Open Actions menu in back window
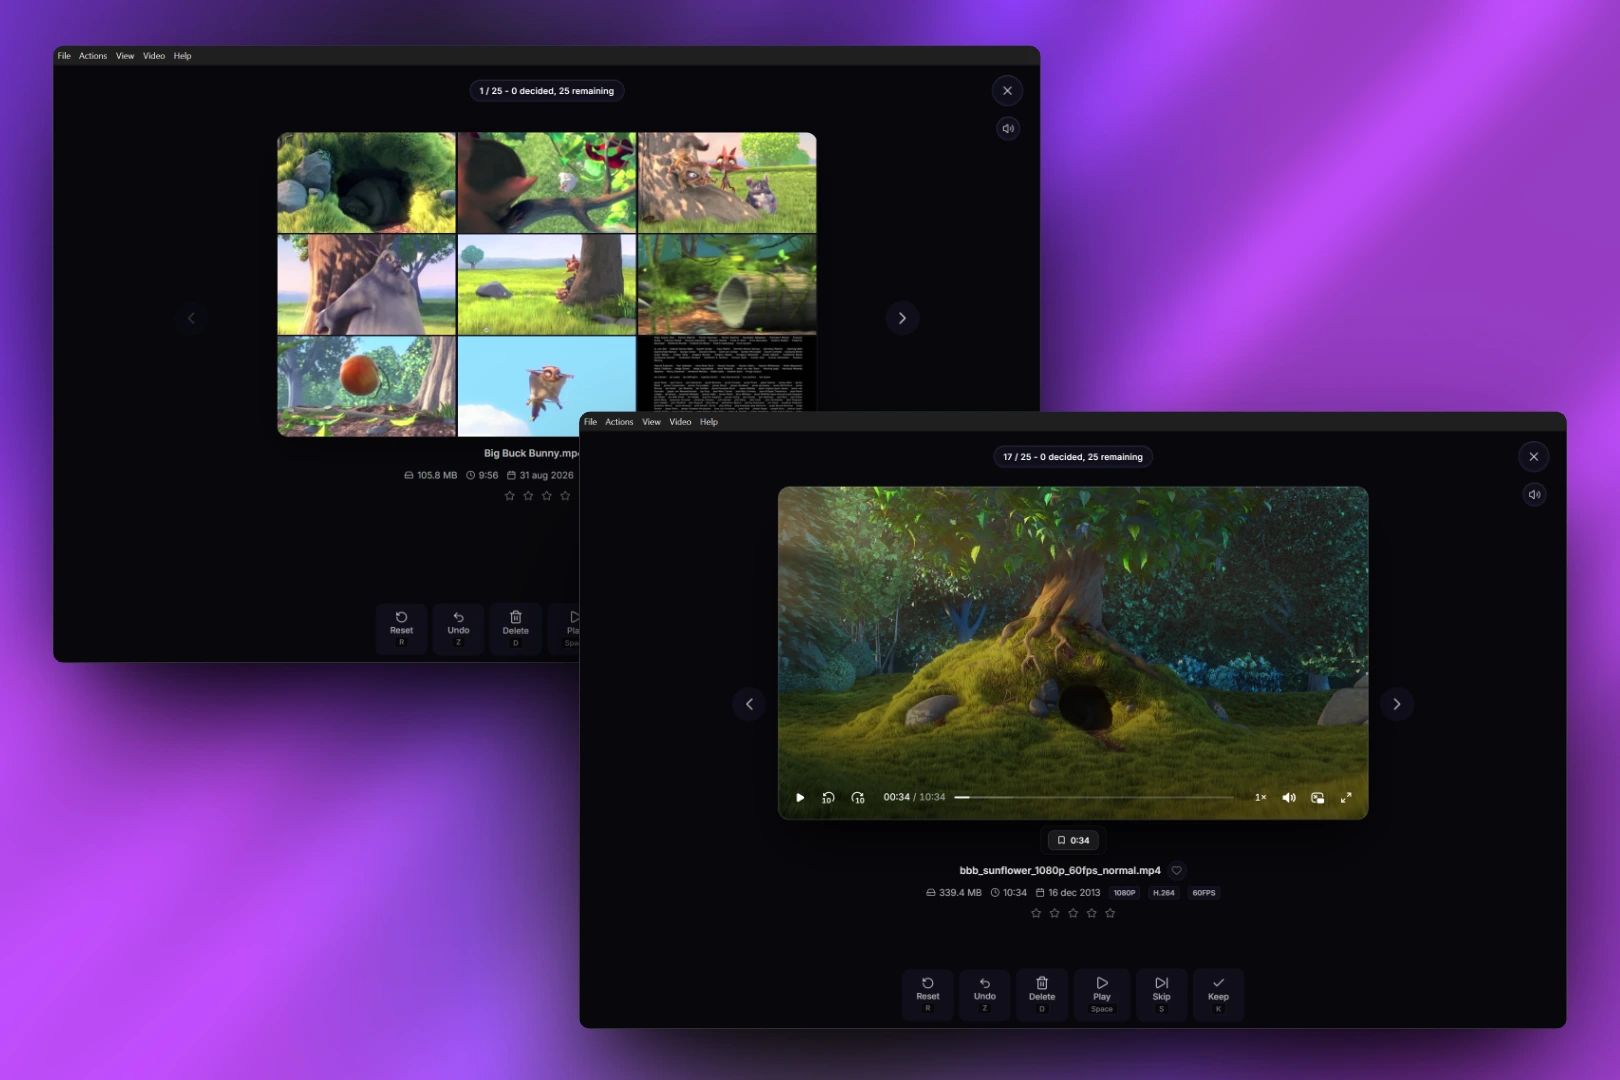Screen dimensions: 1620x1080 coord(93,56)
